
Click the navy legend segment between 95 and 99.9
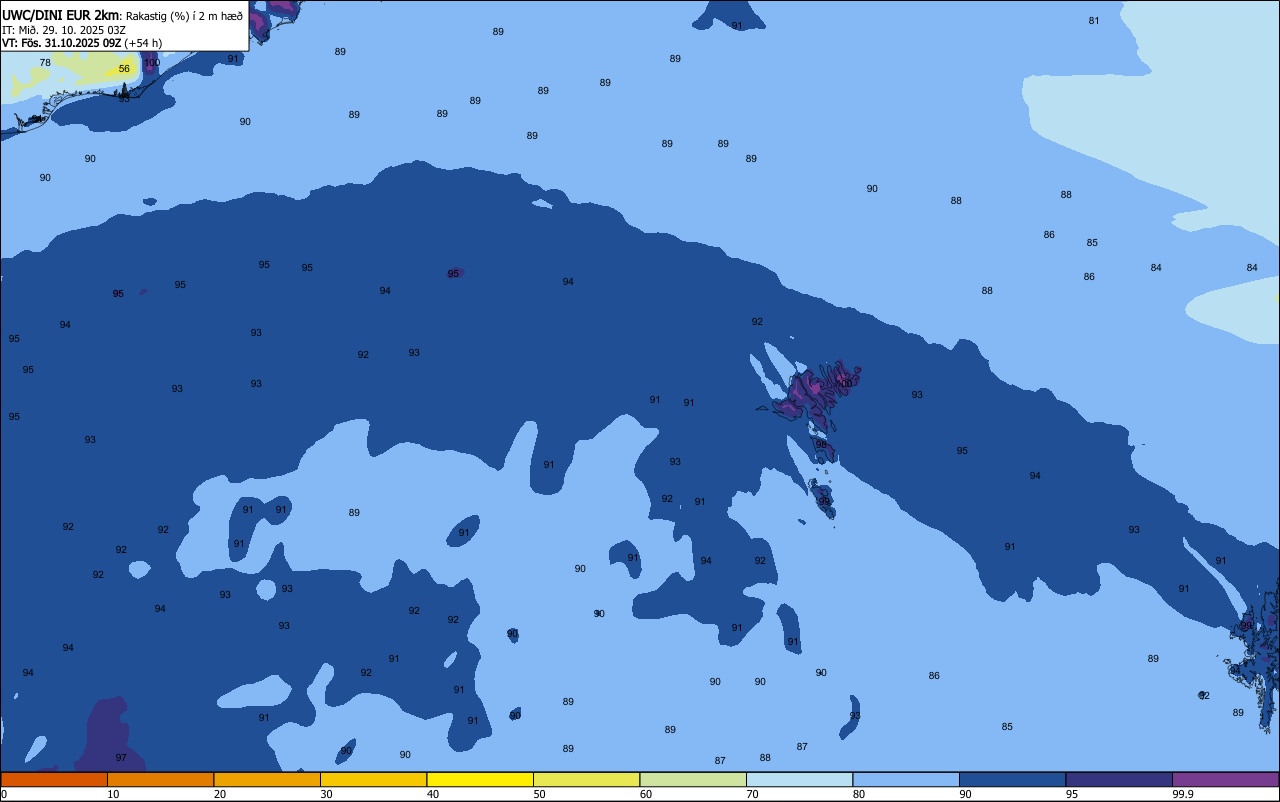pos(1119,779)
